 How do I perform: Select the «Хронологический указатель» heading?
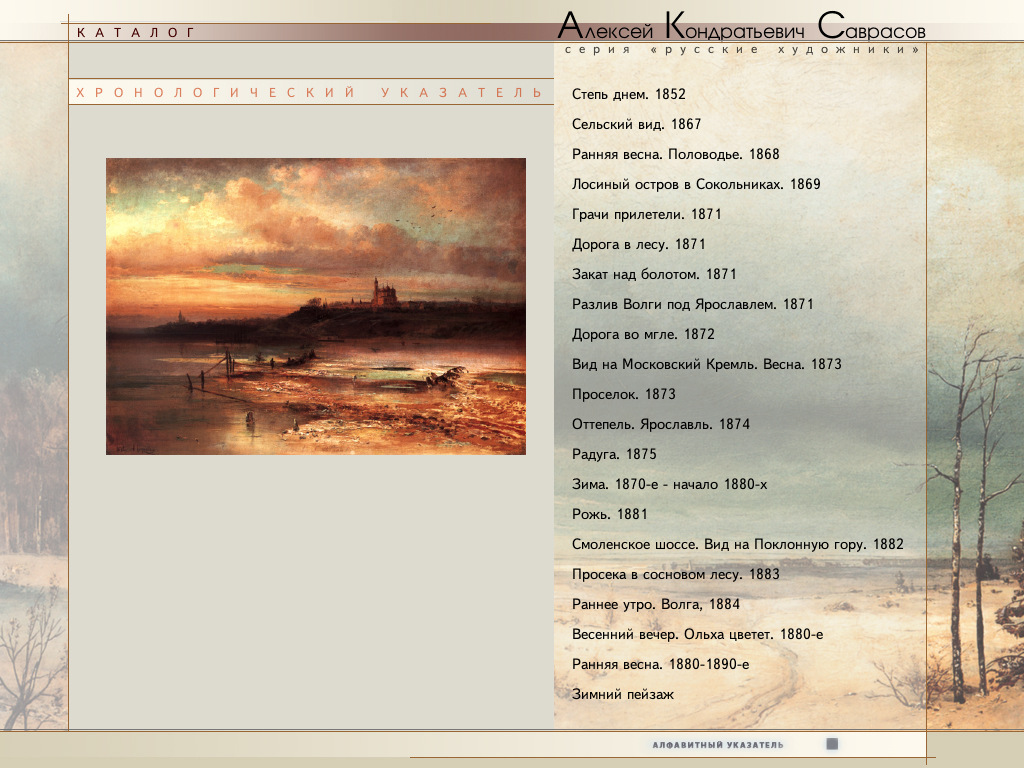point(309,93)
